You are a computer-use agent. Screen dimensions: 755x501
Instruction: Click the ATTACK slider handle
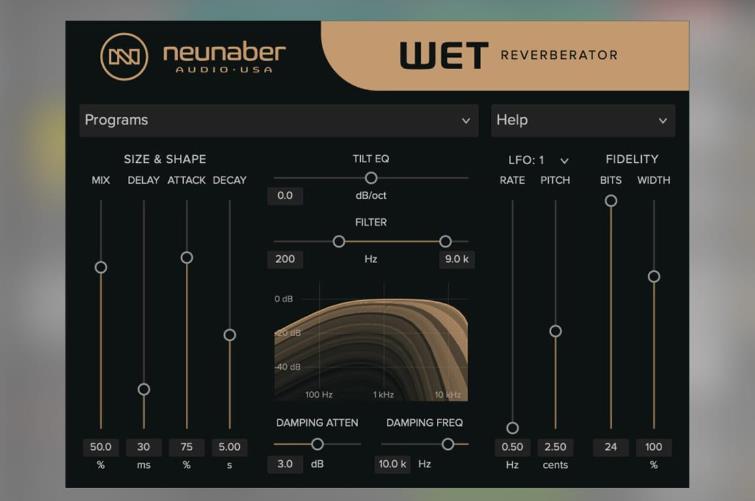tap(187, 257)
